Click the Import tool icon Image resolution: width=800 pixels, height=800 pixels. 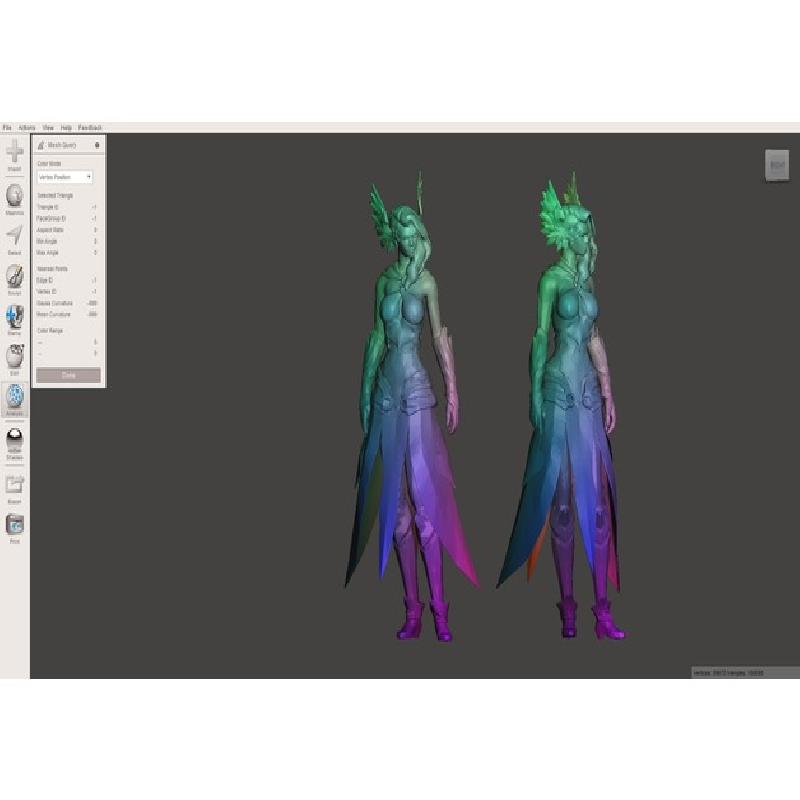pyautogui.click(x=15, y=153)
